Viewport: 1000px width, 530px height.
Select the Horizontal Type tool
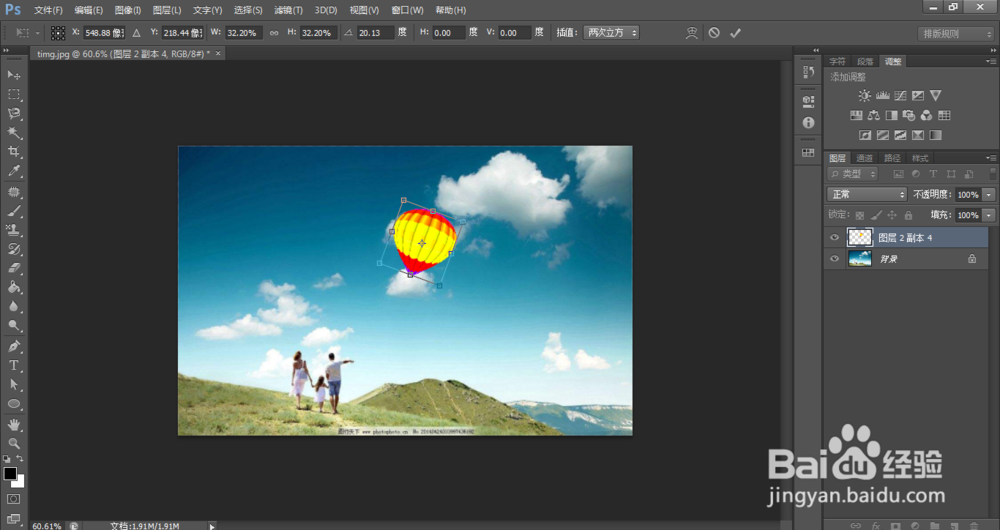tap(13, 365)
